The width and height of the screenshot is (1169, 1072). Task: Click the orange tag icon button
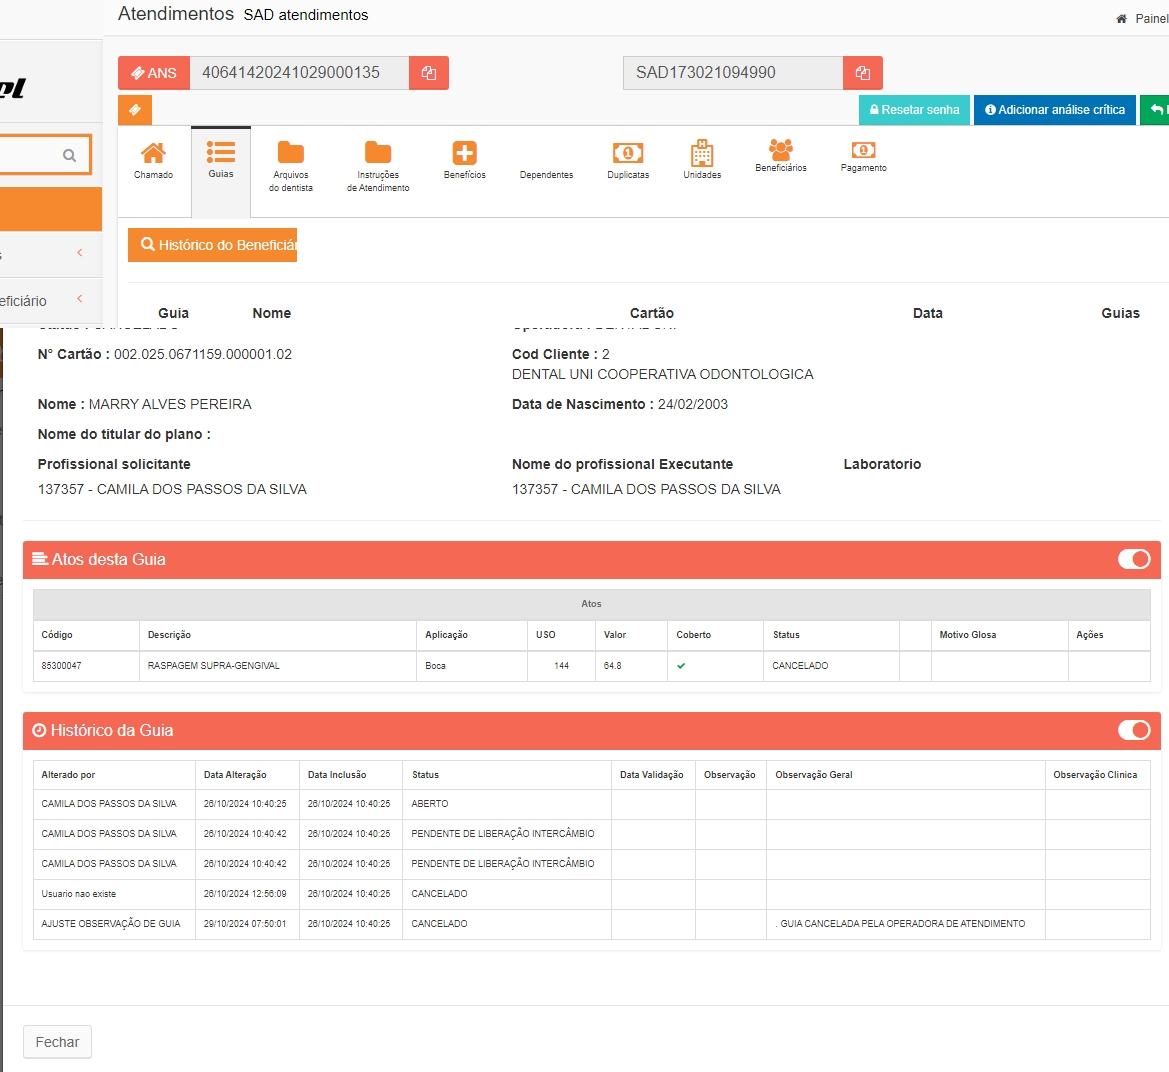(x=135, y=110)
